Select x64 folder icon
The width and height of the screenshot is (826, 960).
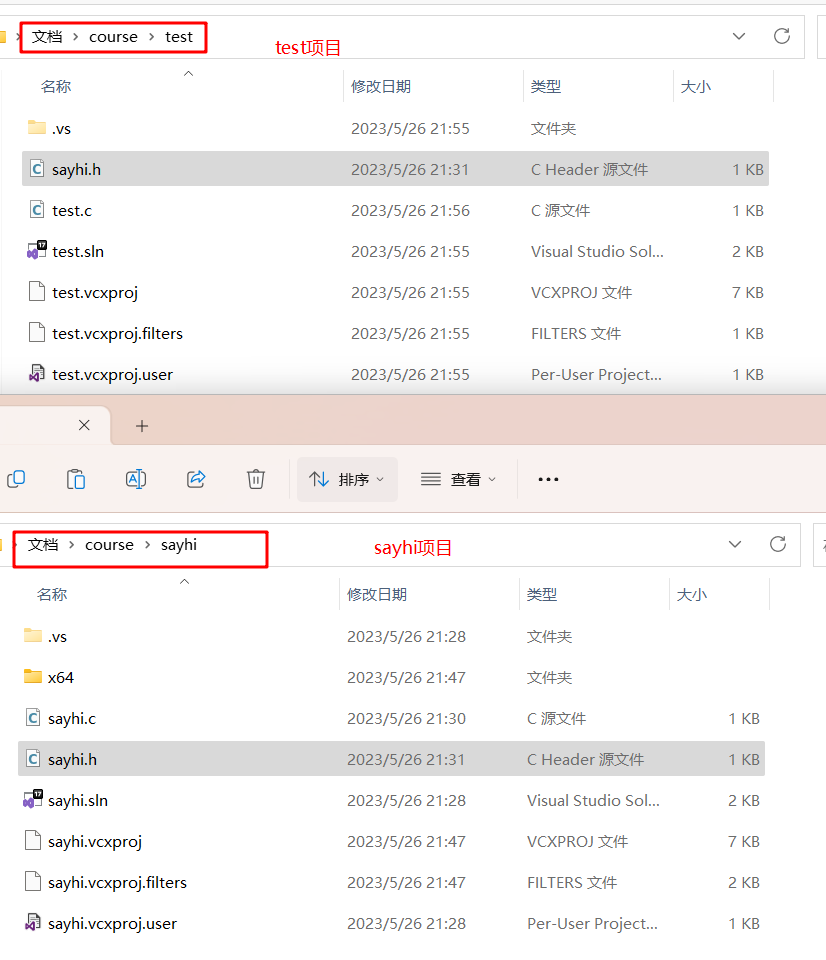pos(32,676)
